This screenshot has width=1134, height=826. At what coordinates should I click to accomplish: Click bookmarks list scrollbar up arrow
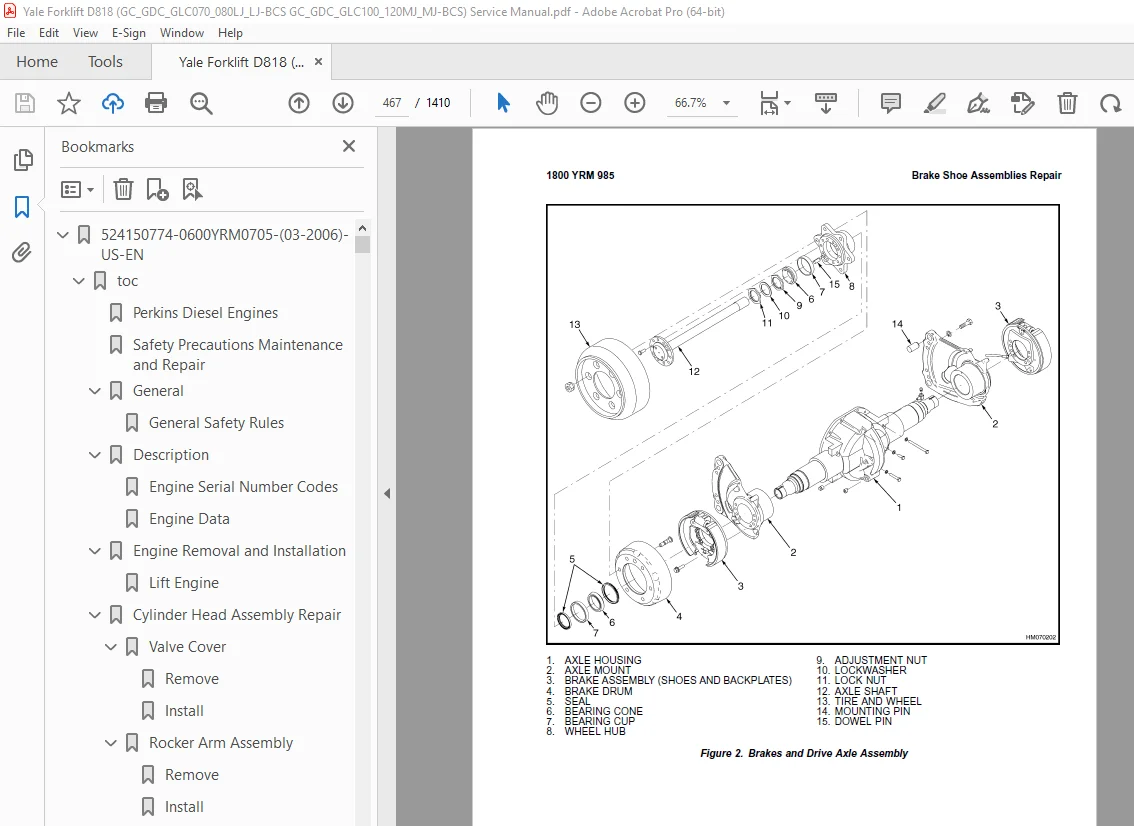(x=362, y=228)
